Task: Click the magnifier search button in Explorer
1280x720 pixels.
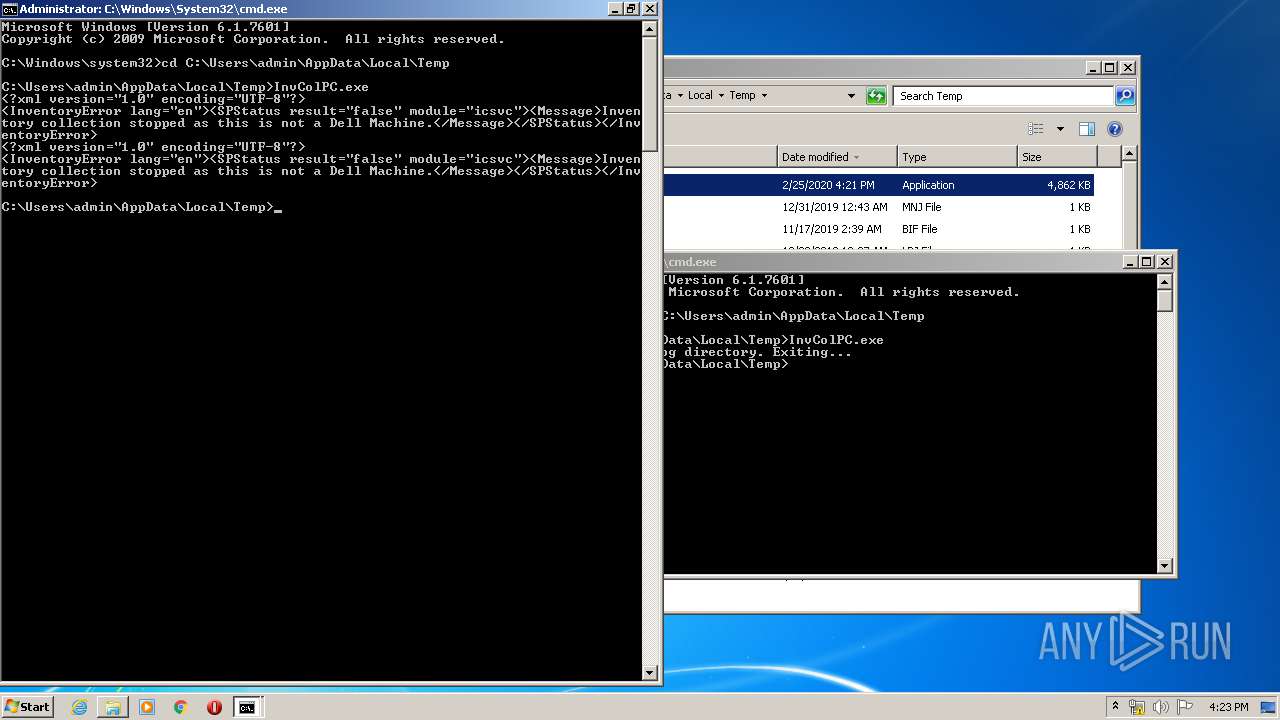Action: 1125,96
